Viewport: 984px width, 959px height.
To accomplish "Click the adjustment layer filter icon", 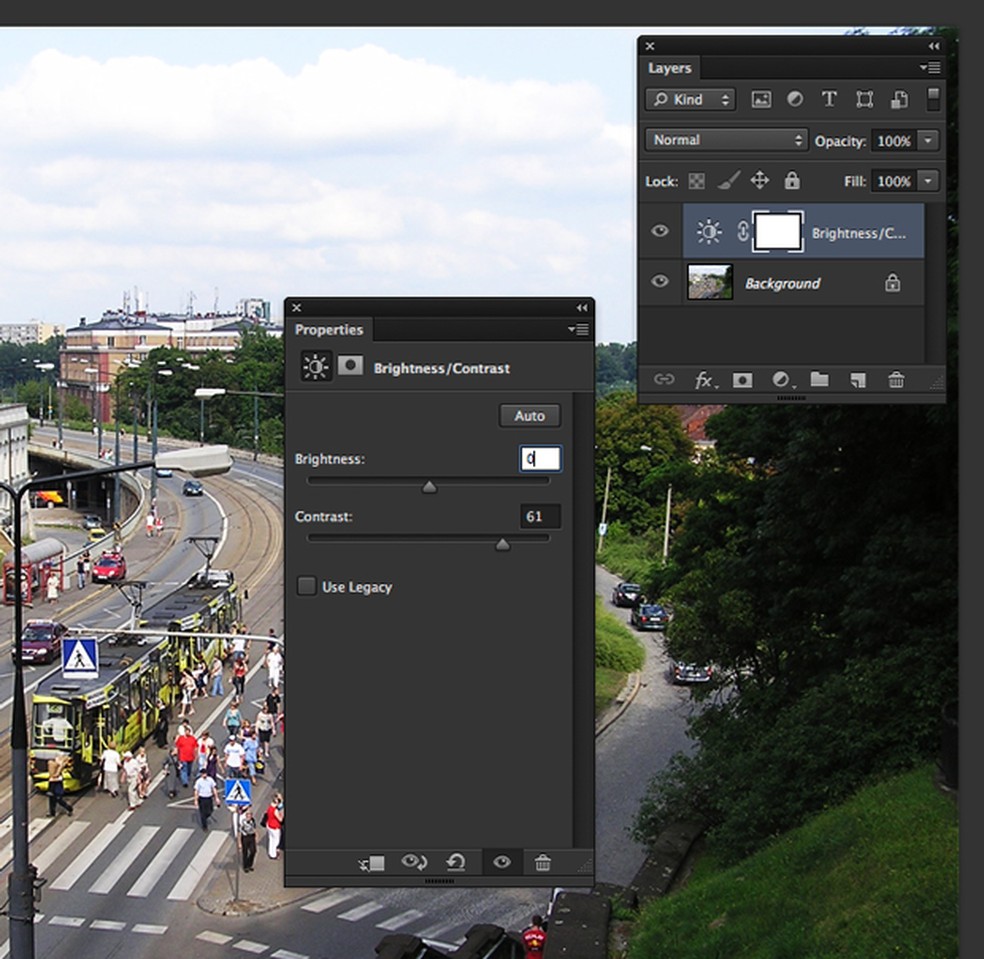I will [x=795, y=100].
